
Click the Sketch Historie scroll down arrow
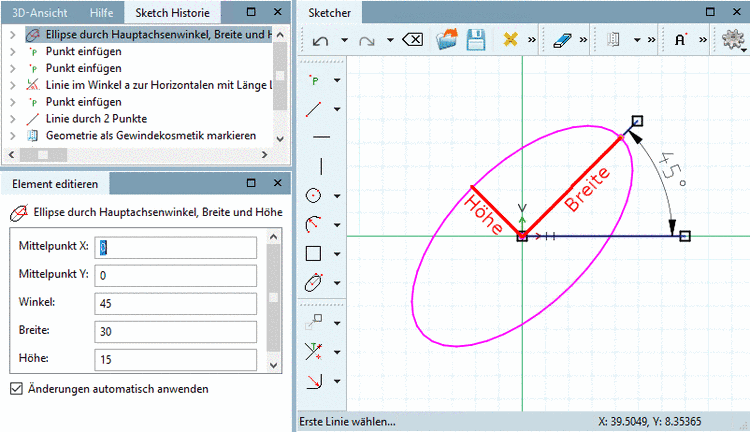[280, 139]
